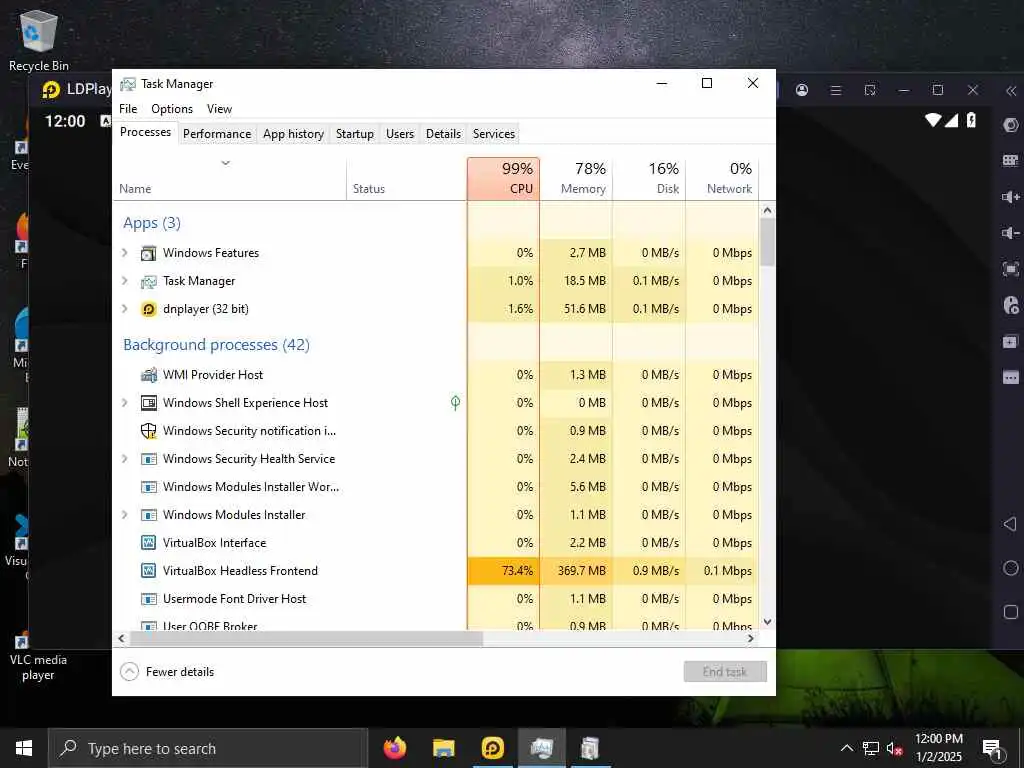Click LDPlayer Android home circle button
Image resolution: width=1024 pixels, height=768 pixels.
point(1010,568)
